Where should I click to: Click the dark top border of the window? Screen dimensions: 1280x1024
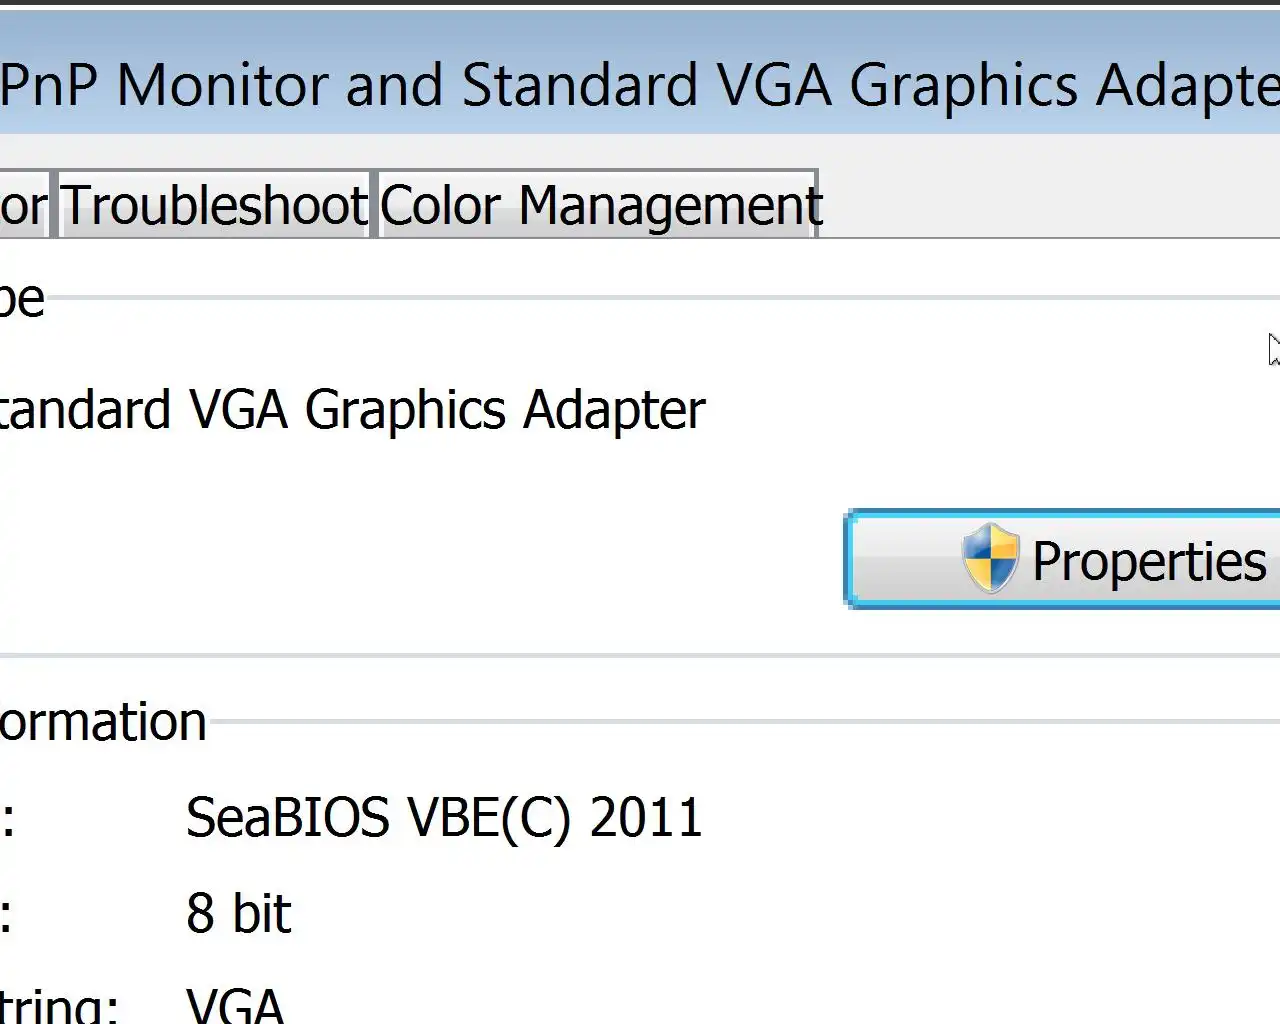click(x=640, y=3)
